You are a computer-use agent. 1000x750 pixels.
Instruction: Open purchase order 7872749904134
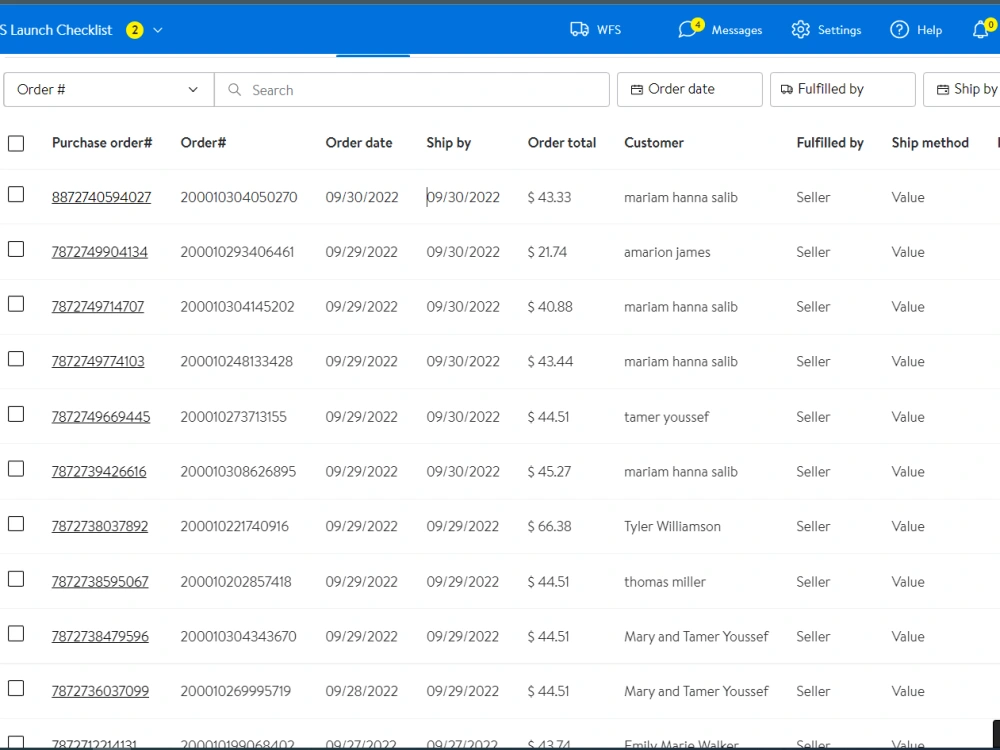tap(99, 252)
